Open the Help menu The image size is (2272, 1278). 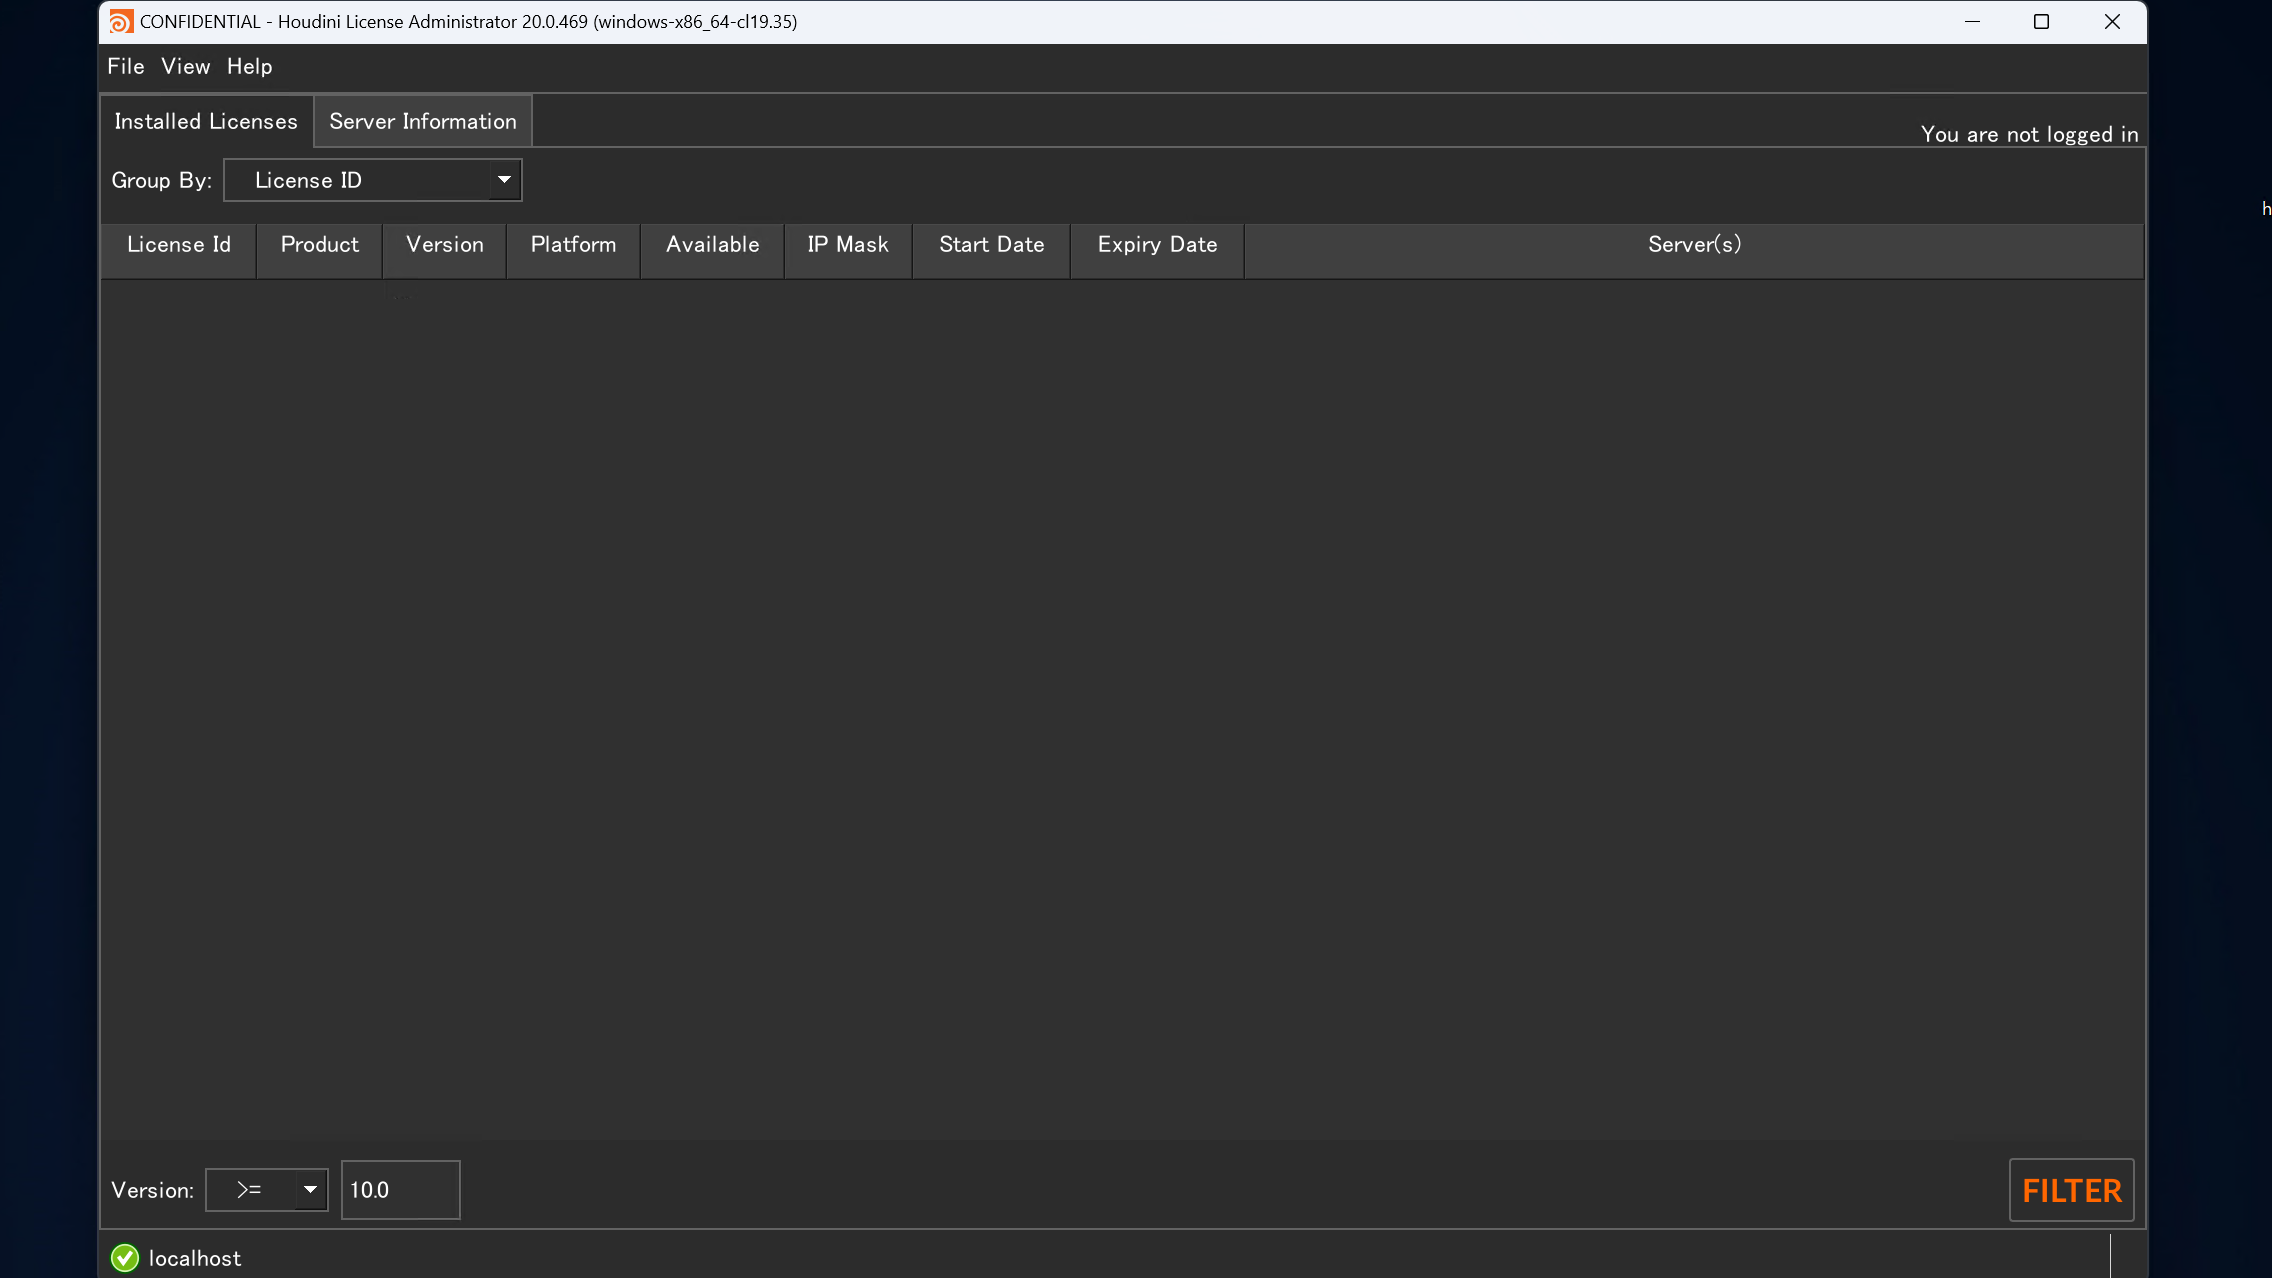(249, 66)
